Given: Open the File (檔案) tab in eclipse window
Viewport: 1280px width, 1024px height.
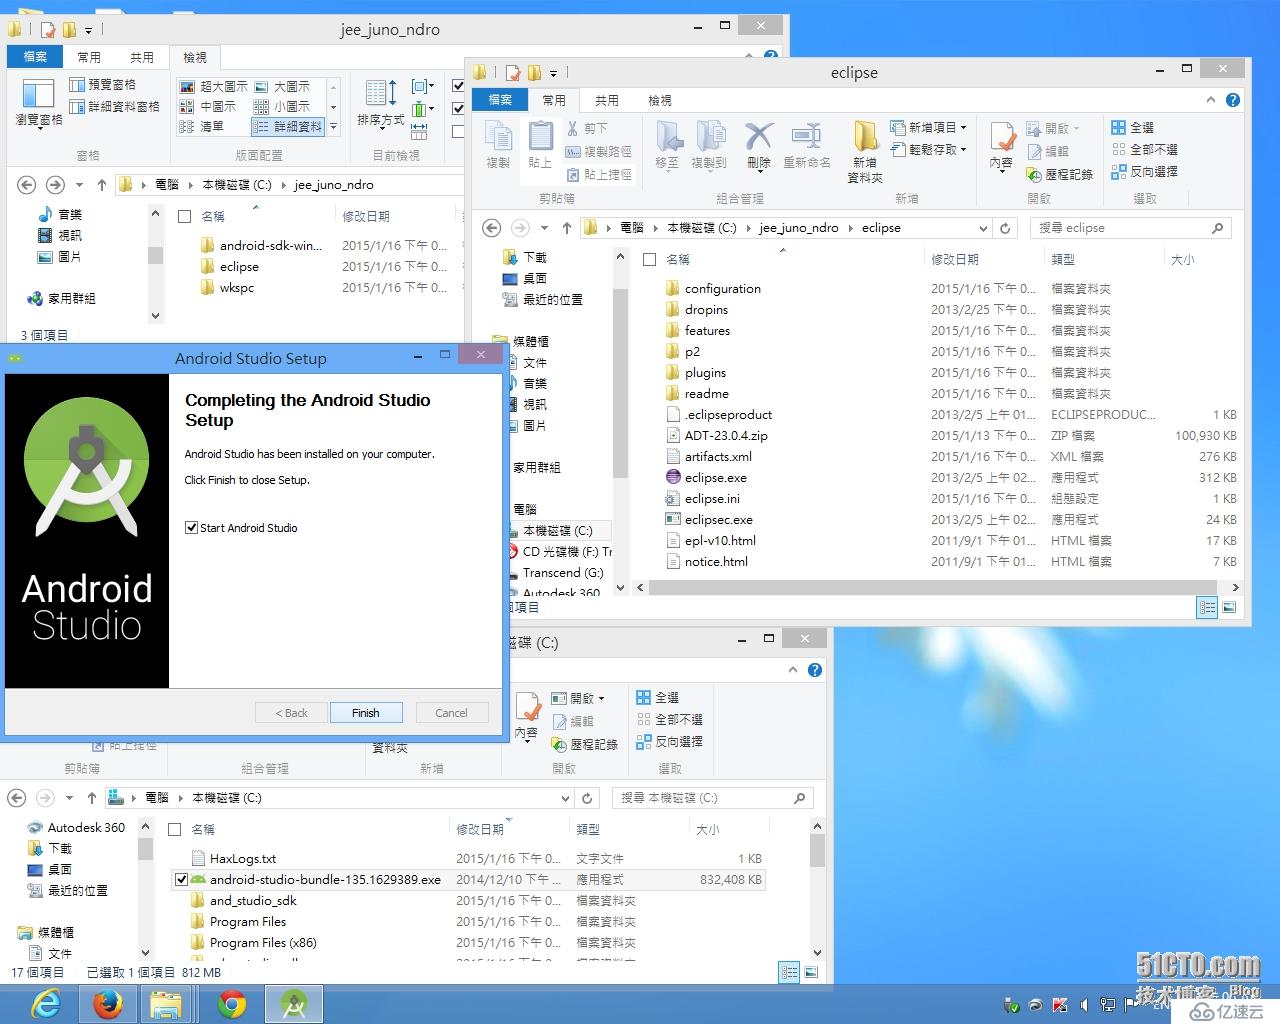Looking at the screenshot, I should 500,100.
